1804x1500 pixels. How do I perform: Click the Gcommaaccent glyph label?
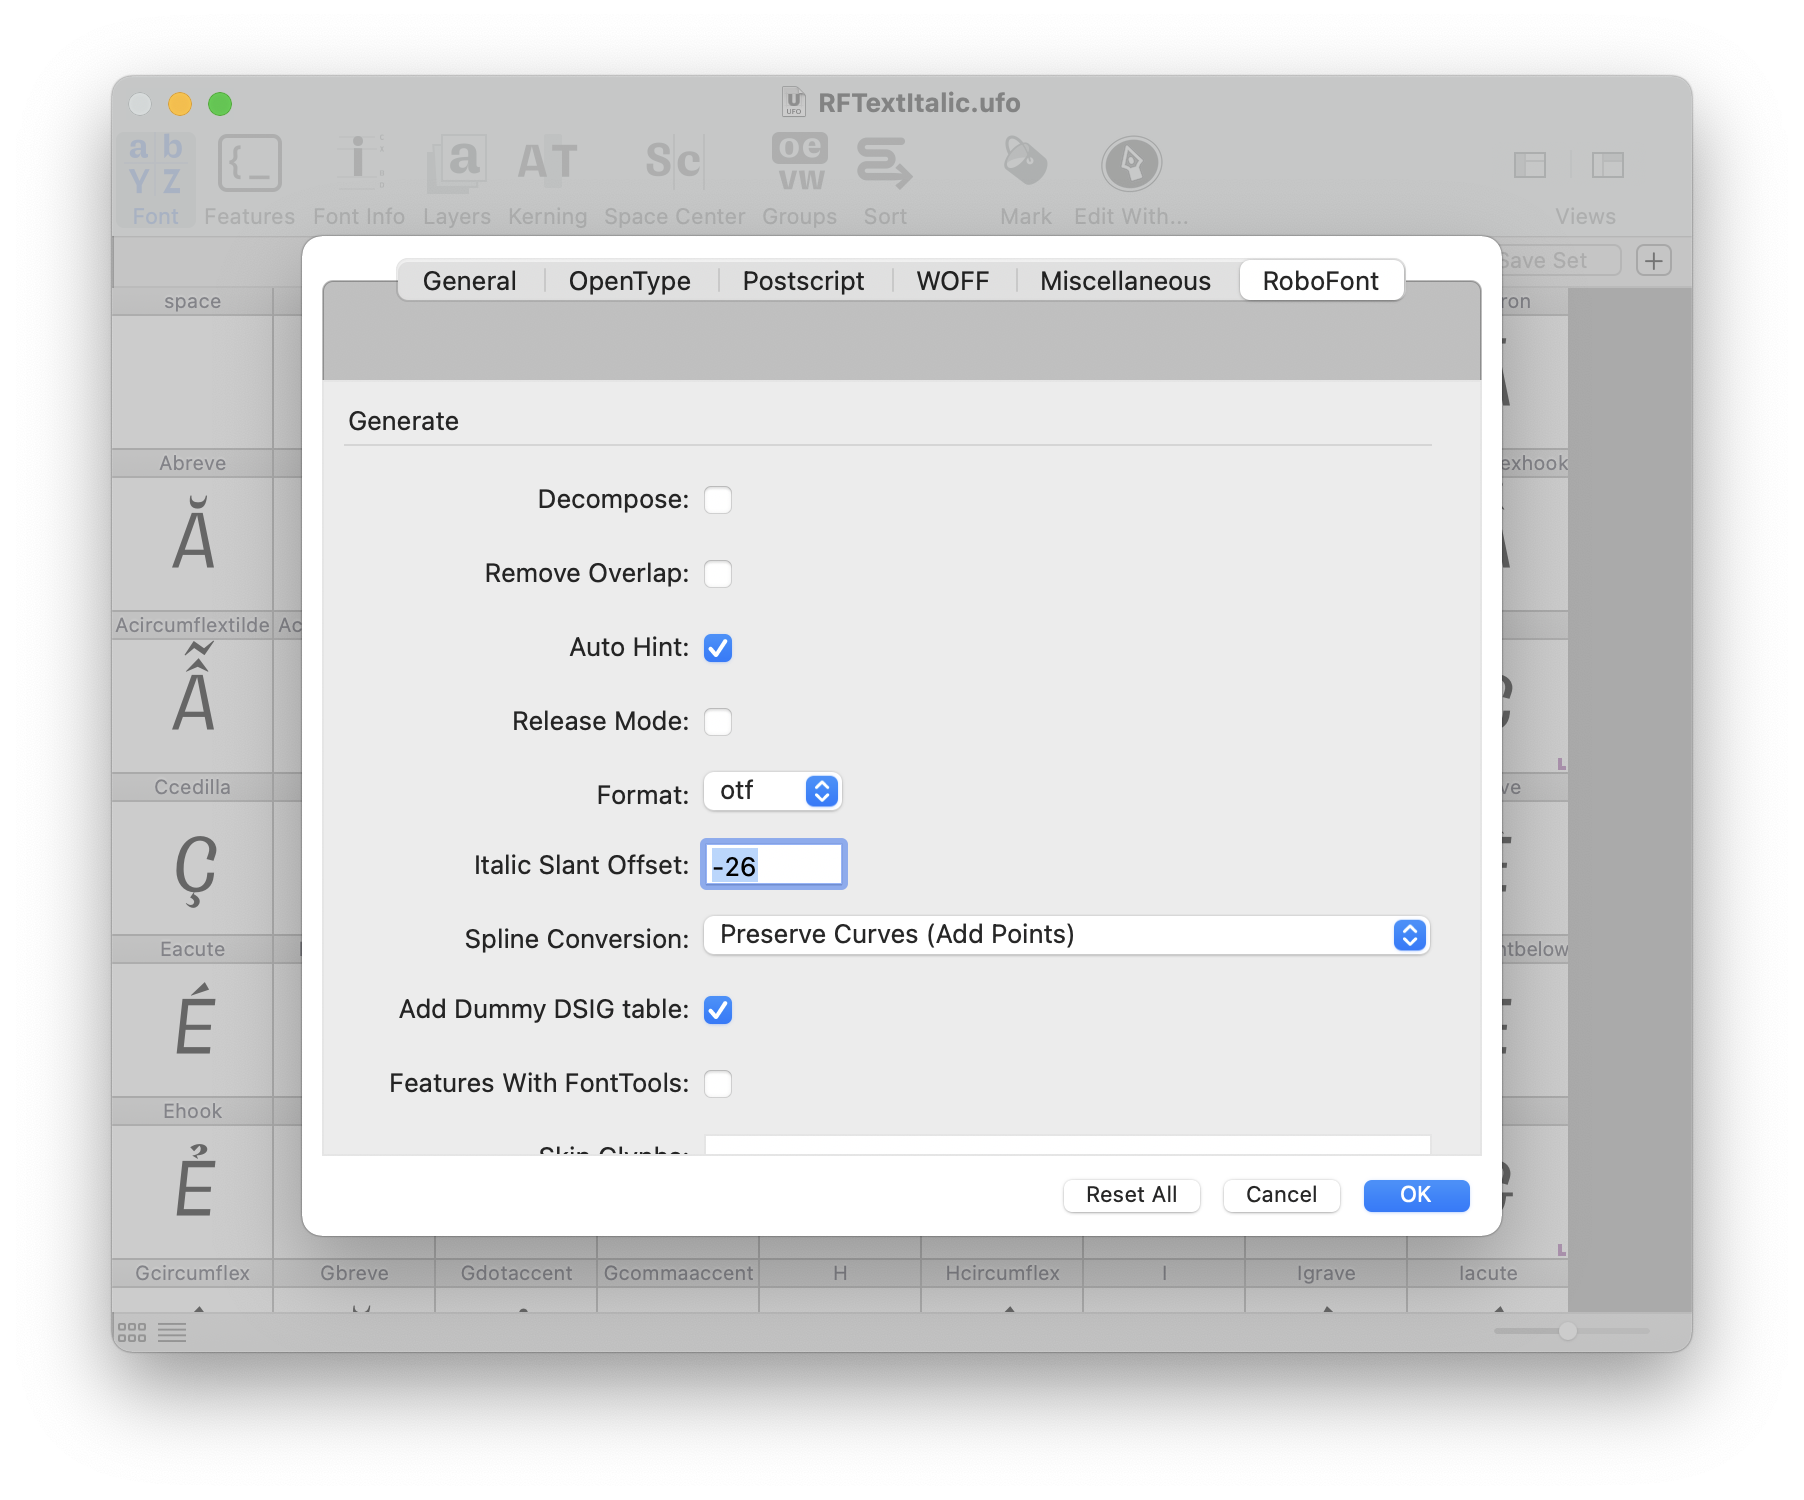coord(678,1273)
